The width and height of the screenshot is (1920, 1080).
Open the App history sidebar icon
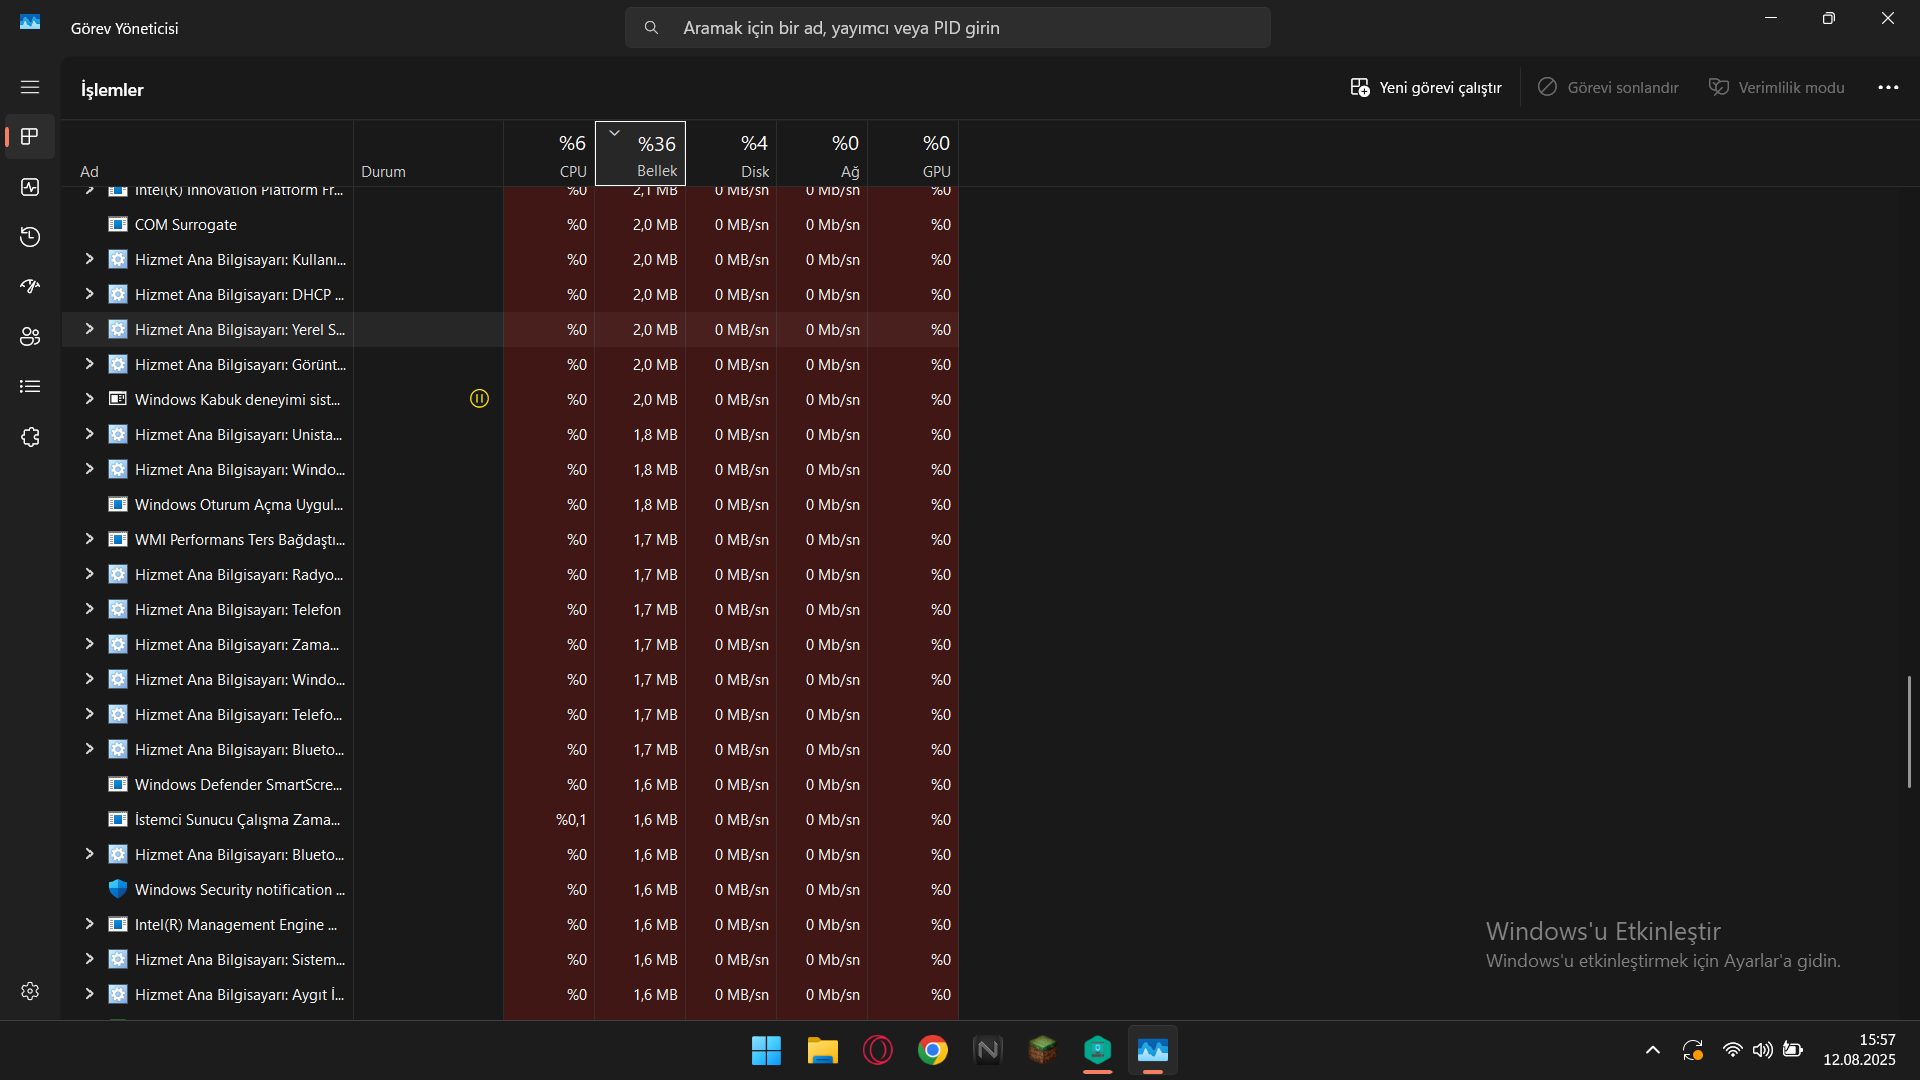[30, 237]
